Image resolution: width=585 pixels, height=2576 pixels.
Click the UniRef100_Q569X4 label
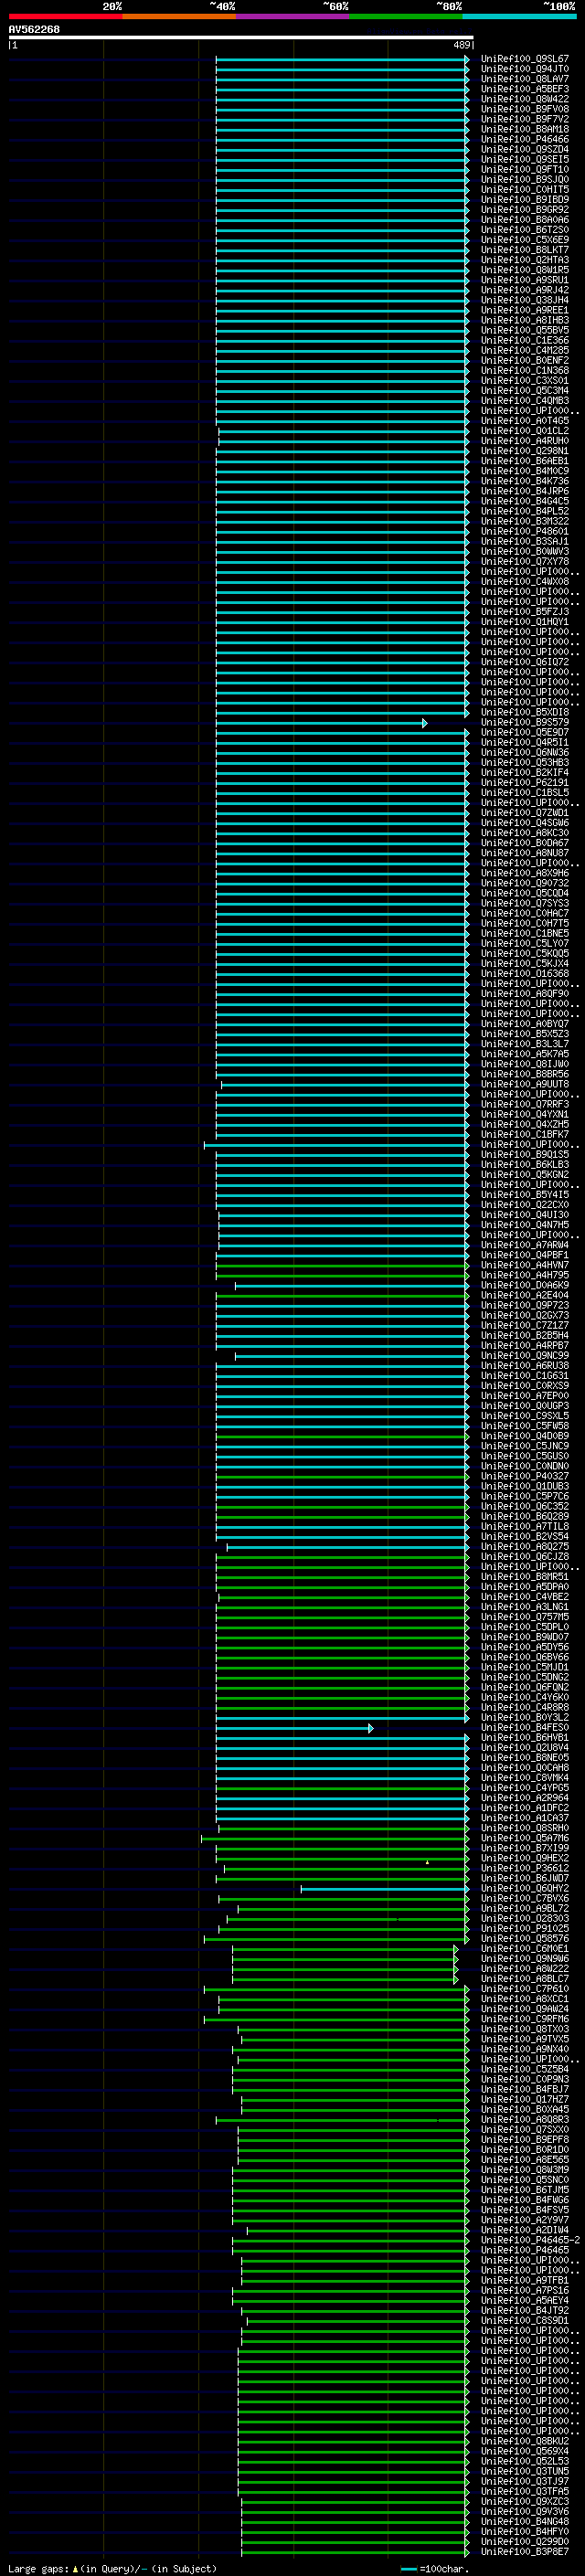(x=525, y=2451)
